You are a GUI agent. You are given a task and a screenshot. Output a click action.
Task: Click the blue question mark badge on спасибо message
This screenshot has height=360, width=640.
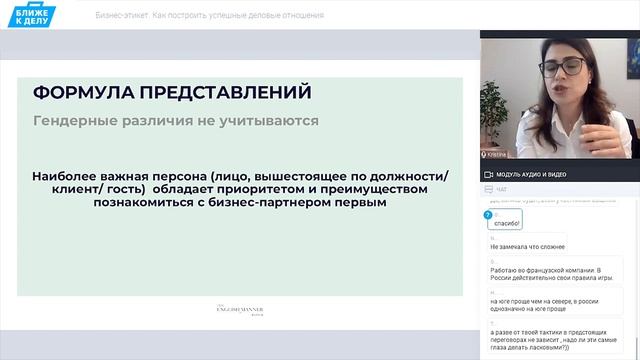point(488,215)
